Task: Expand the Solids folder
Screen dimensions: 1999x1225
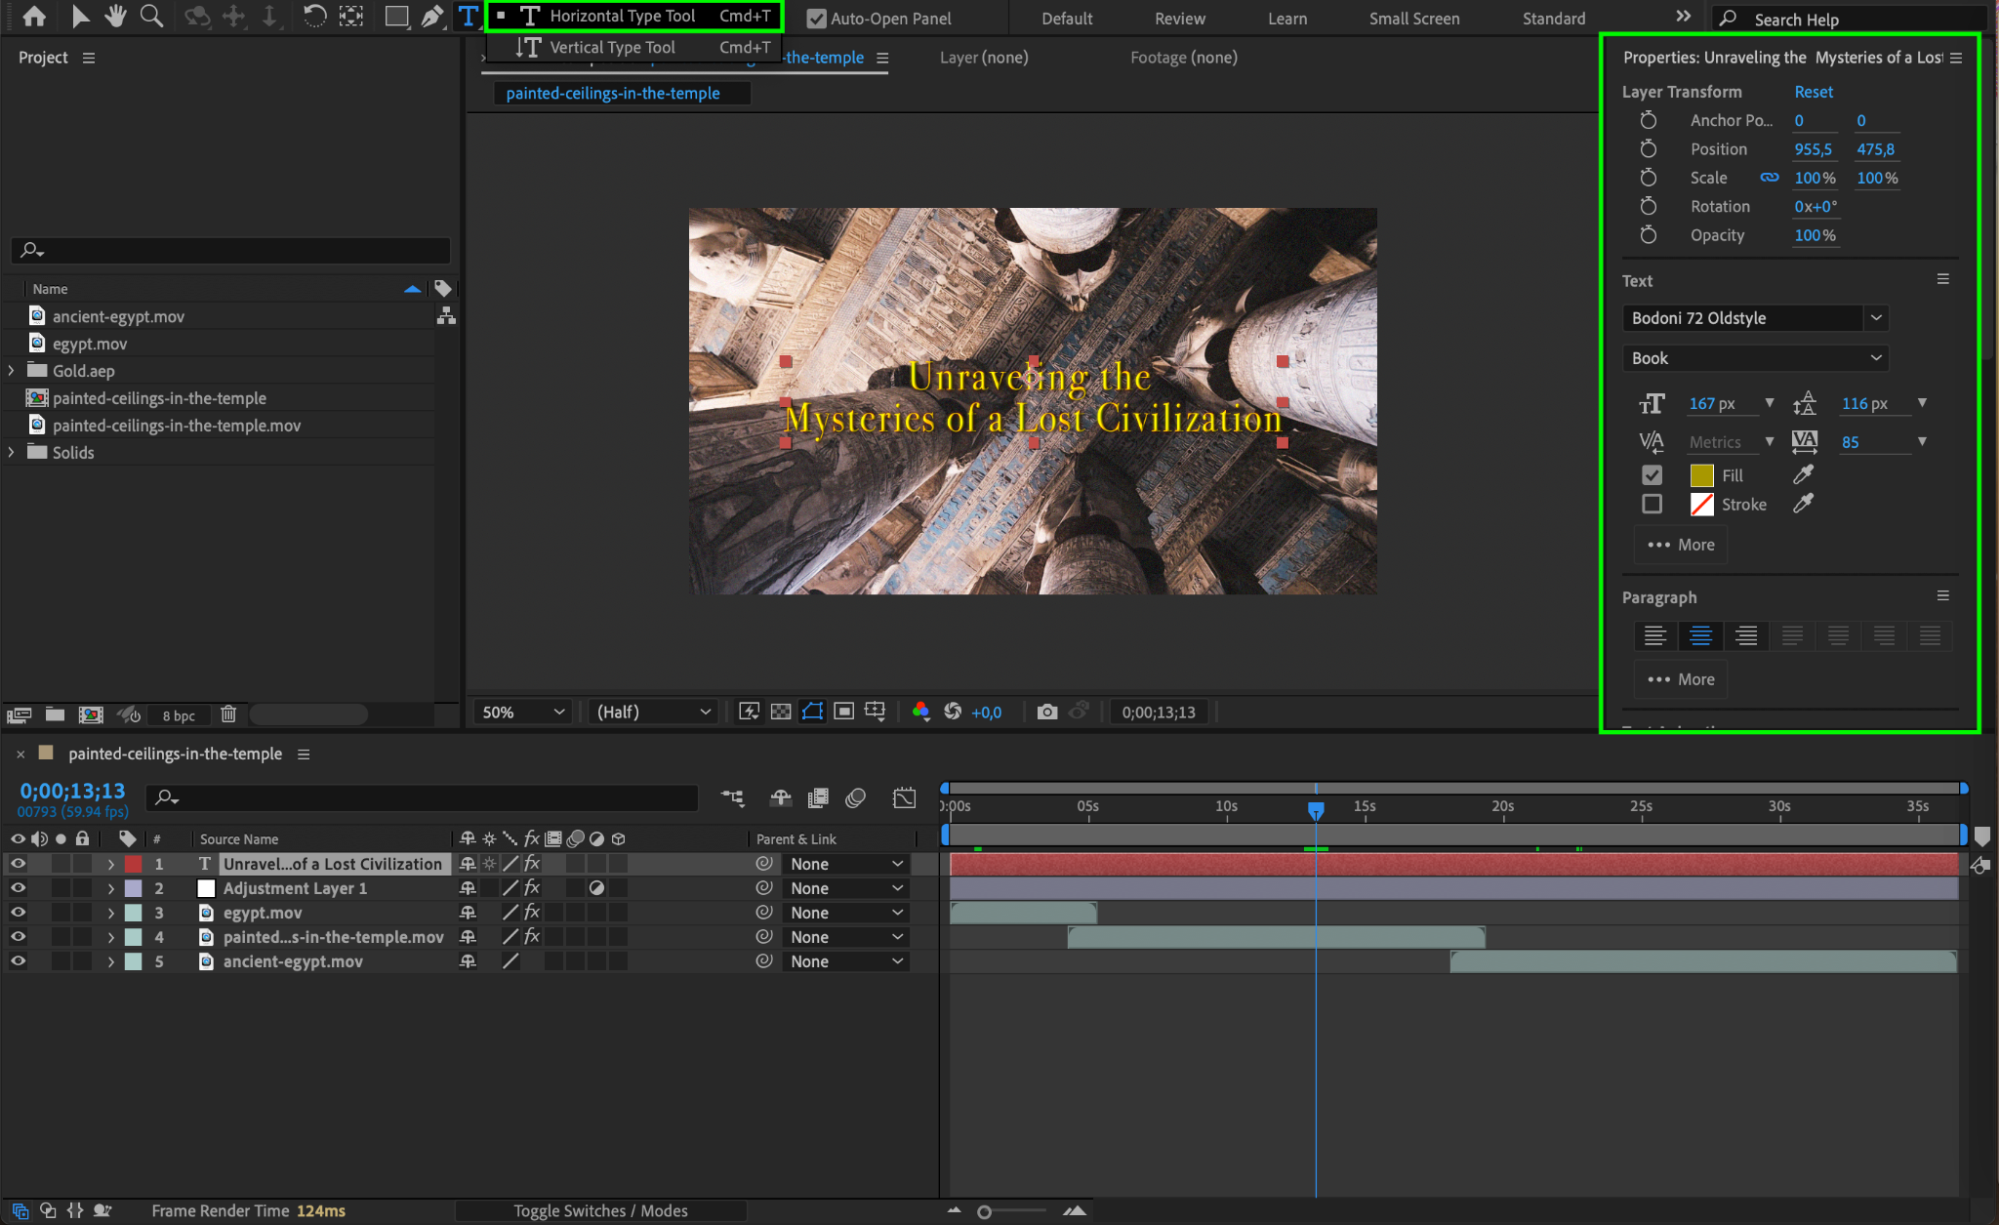Action: coord(11,452)
